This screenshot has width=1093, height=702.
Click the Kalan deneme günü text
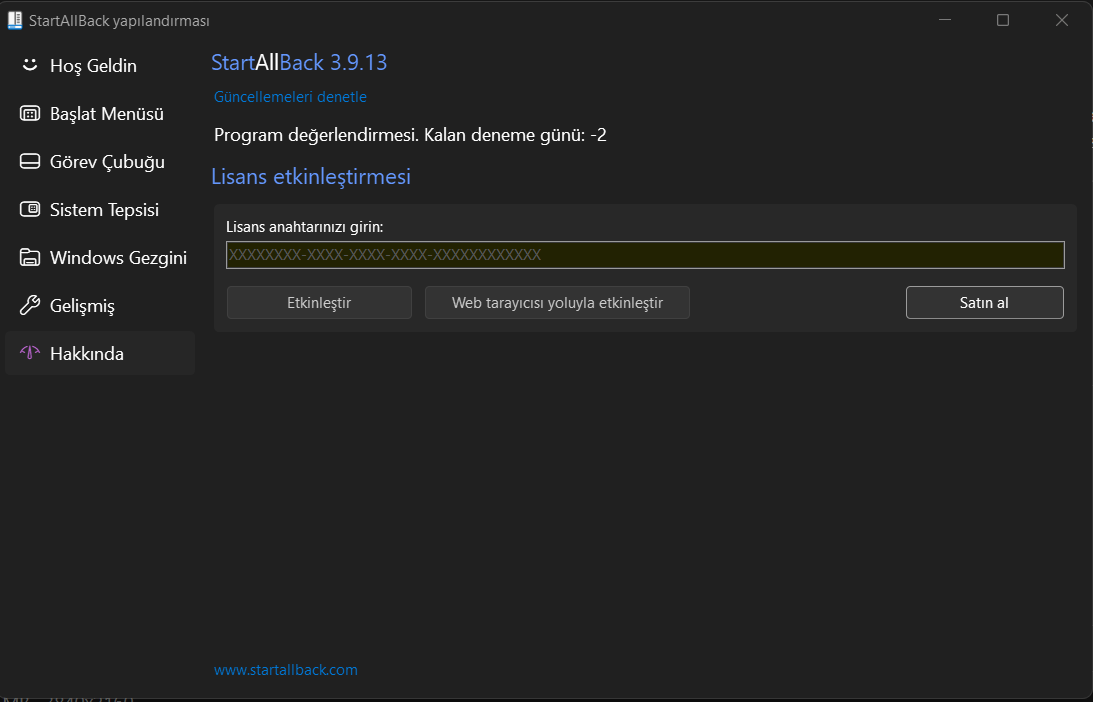[515, 135]
